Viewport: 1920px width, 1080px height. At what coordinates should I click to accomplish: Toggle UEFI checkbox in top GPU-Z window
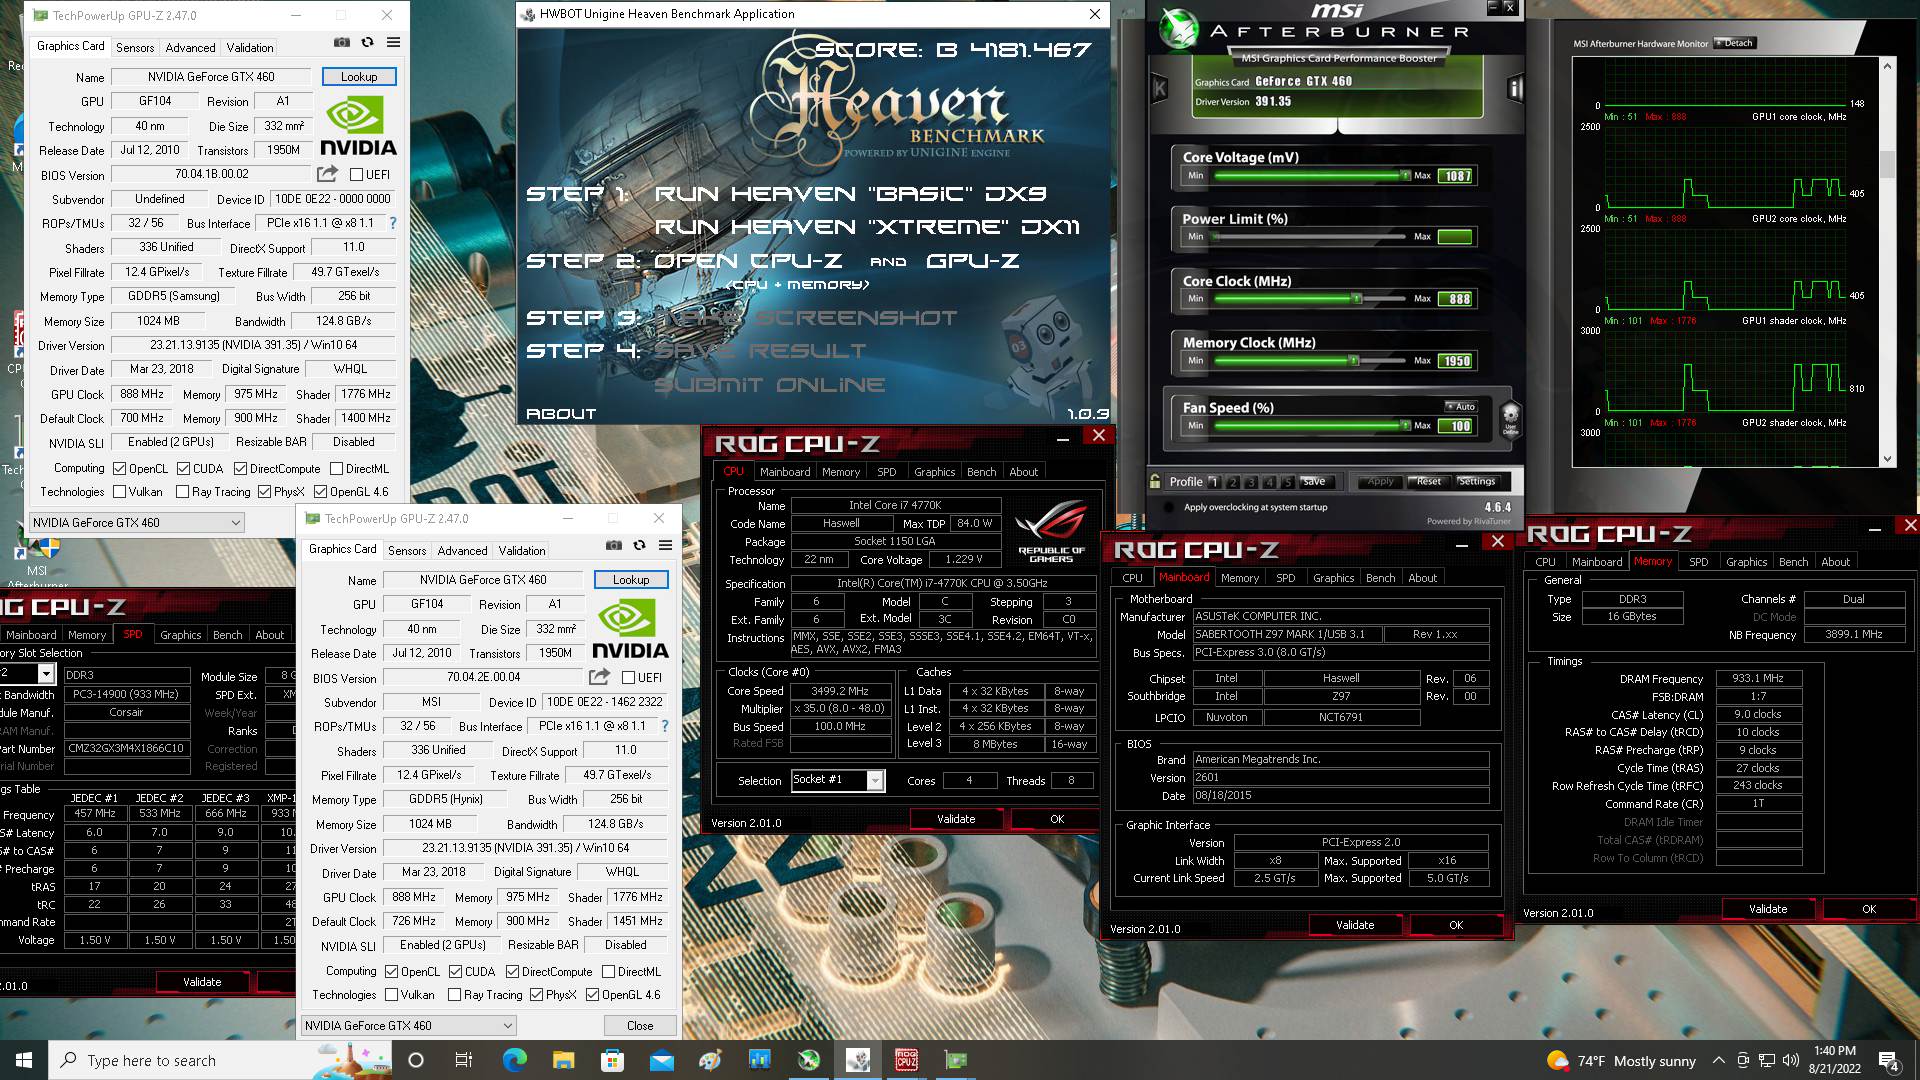pyautogui.click(x=356, y=175)
